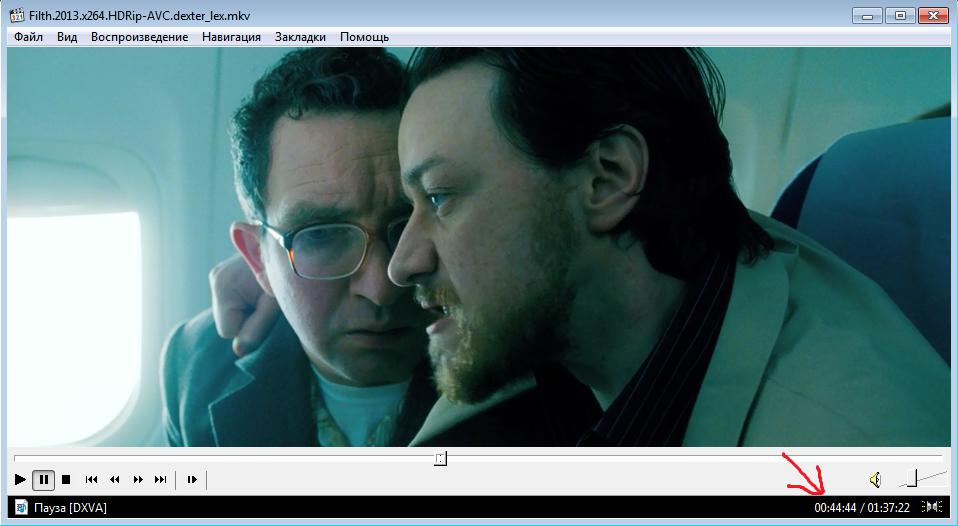This screenshot has height=526, width=958.
Task: Click the status bar file-type icon
Action: pos(21,507)
